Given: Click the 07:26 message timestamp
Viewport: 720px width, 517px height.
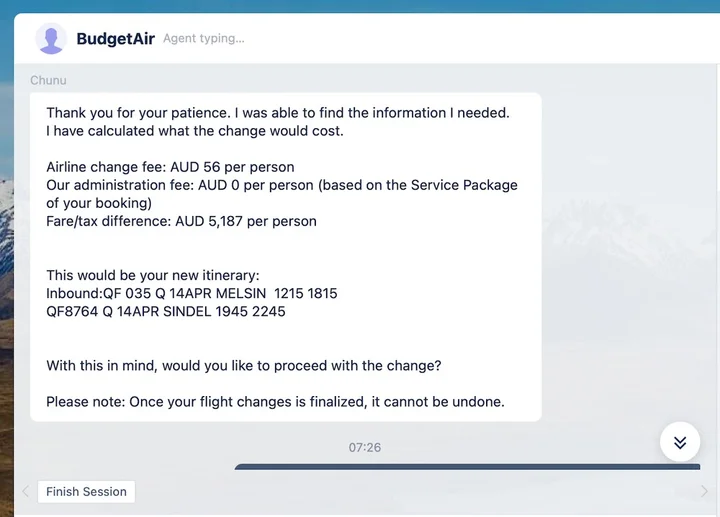Looking at the screenshot, I should (x=365, y=447).
